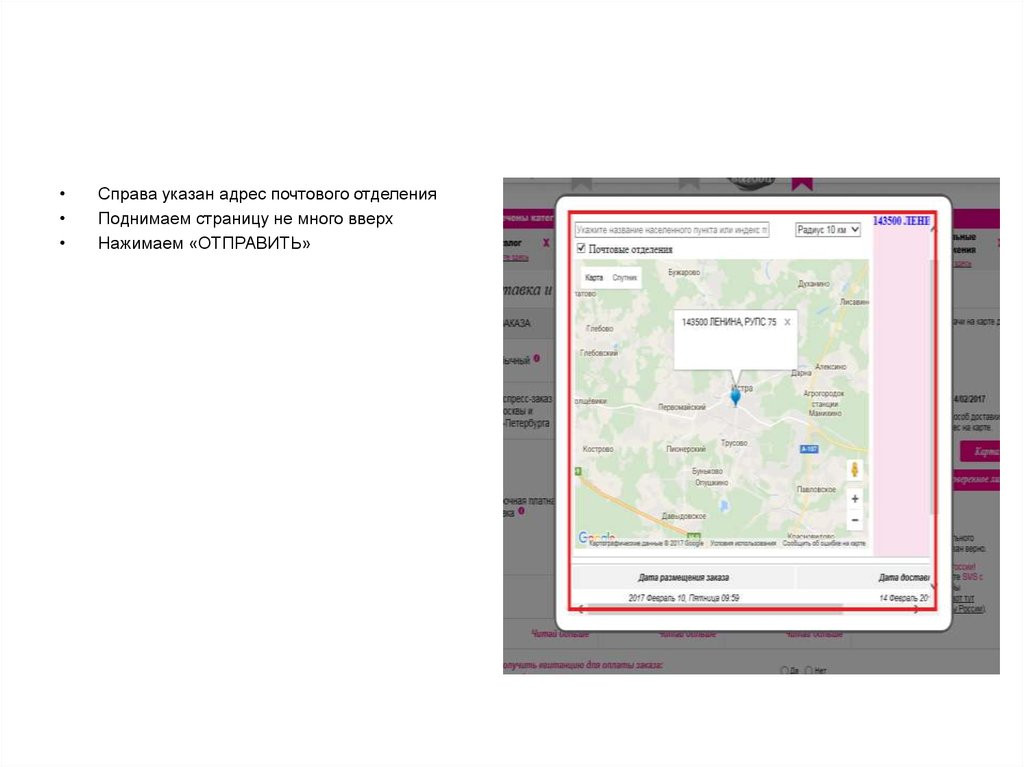Zoom in the map with plus button
The width and height of the screenshot is (1024, 767).
click(854, 498)
